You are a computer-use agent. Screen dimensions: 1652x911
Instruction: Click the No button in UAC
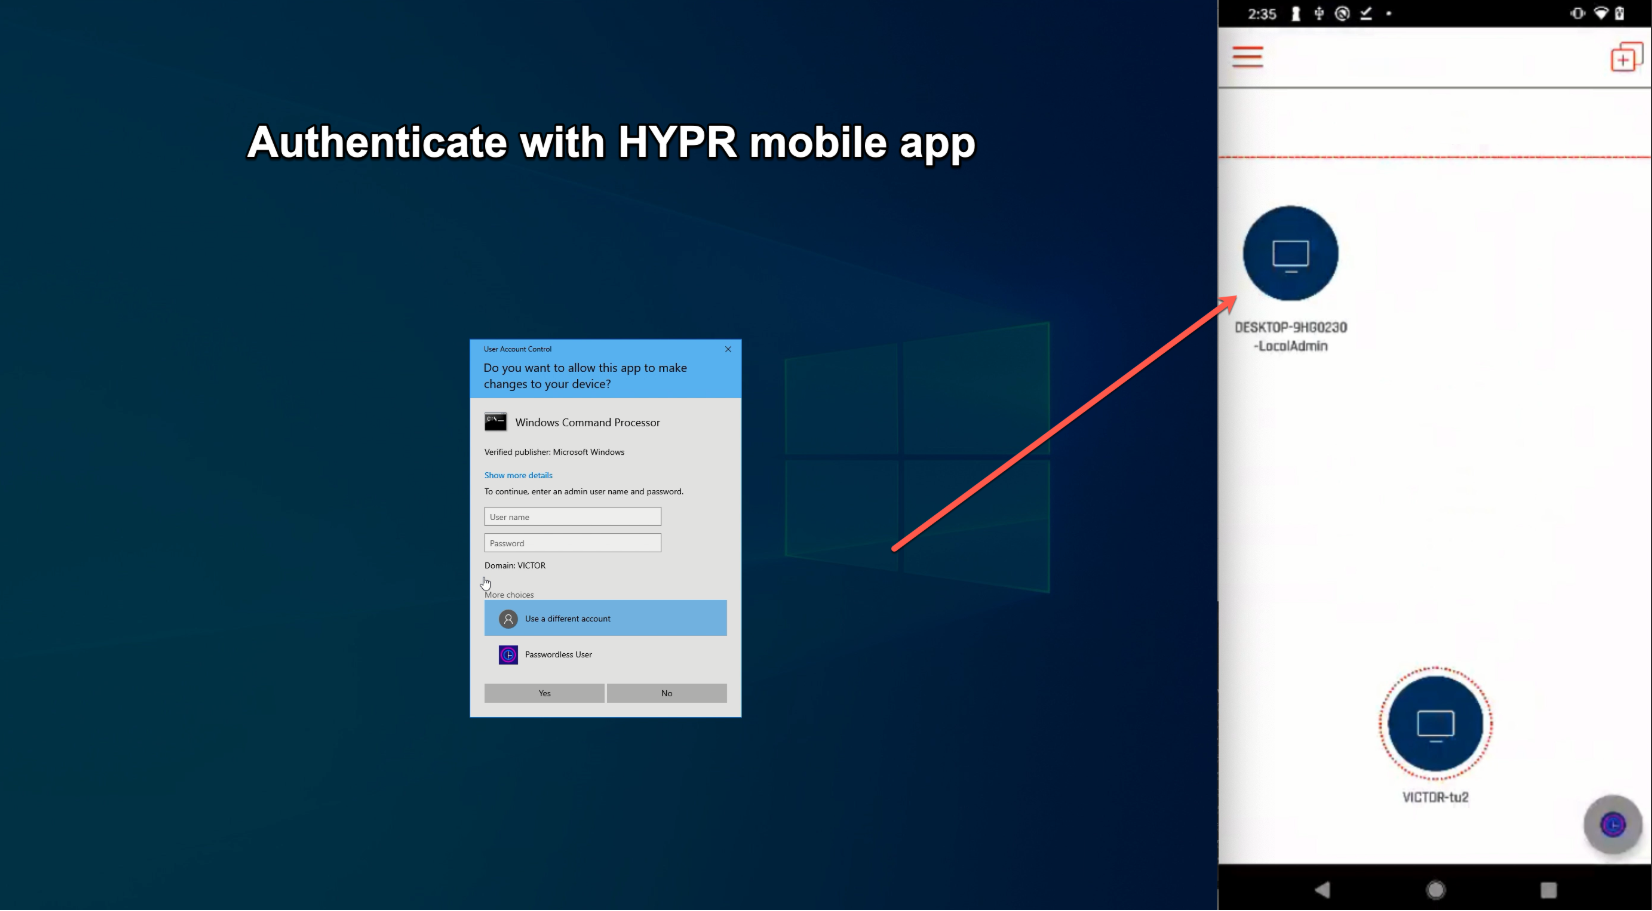click(667, 693)
